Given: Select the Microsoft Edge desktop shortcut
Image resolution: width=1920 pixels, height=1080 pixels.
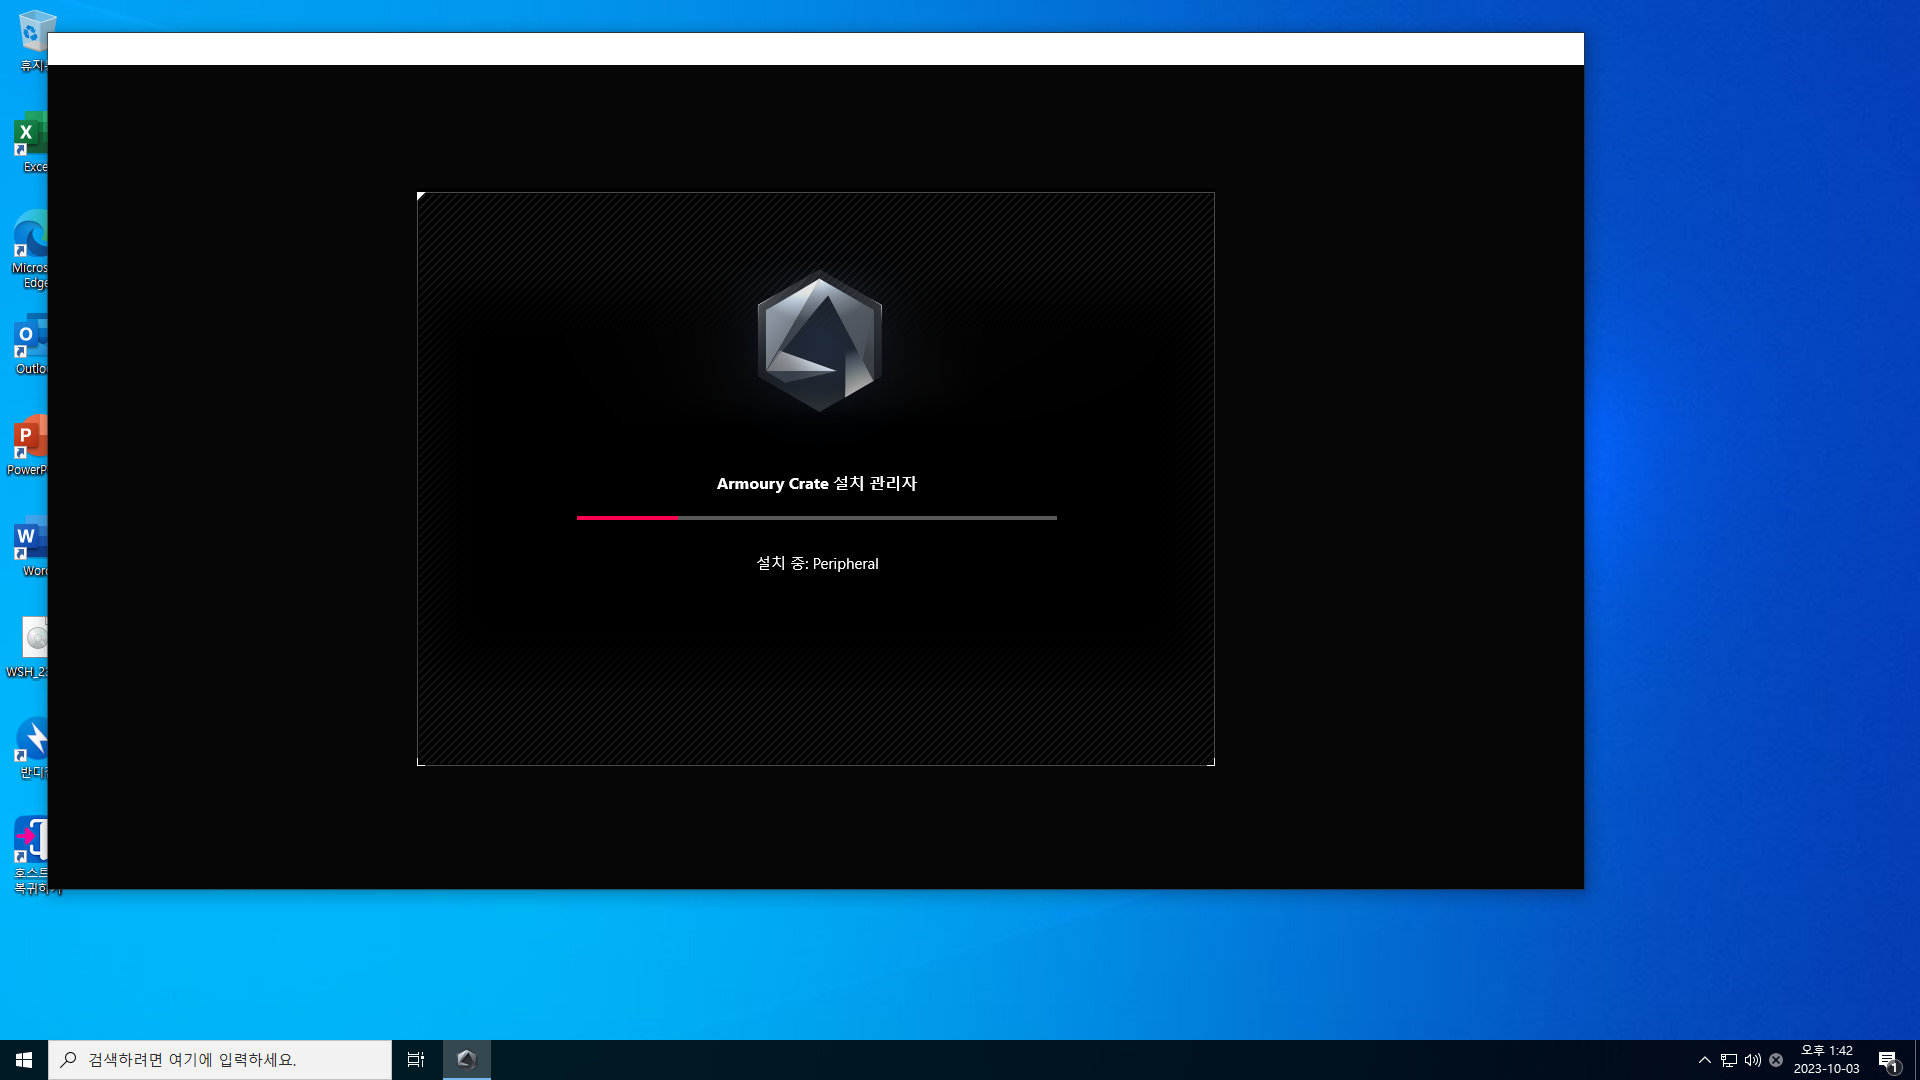Looking at the screenshot, I should point(31,250).
